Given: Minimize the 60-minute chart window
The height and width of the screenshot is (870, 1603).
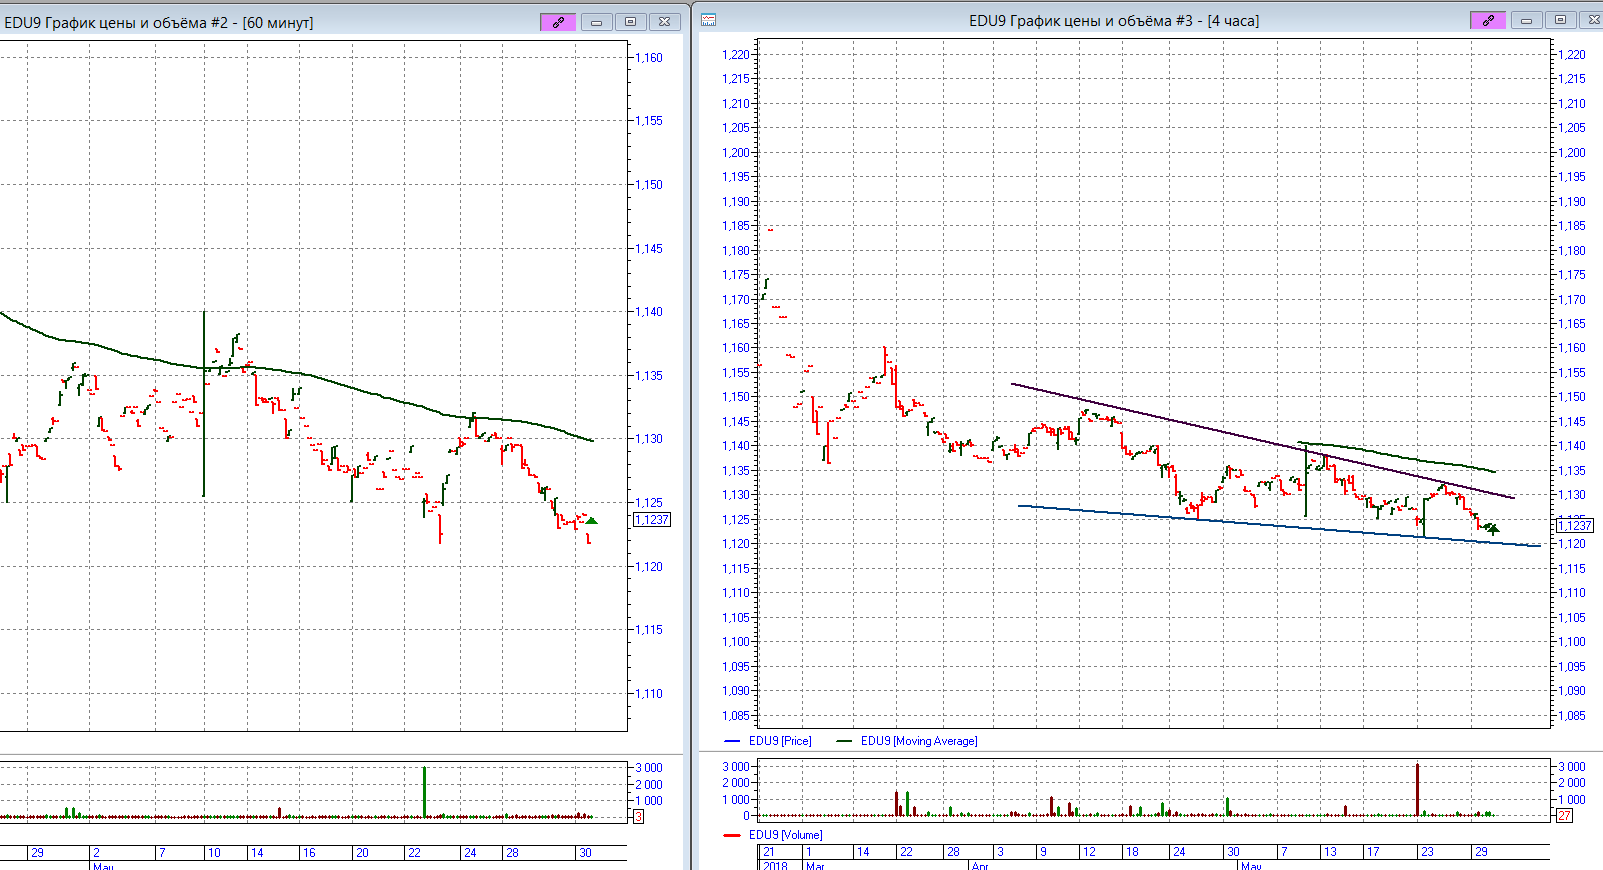Looking at the screenshot, I should (x=596, y=22).
